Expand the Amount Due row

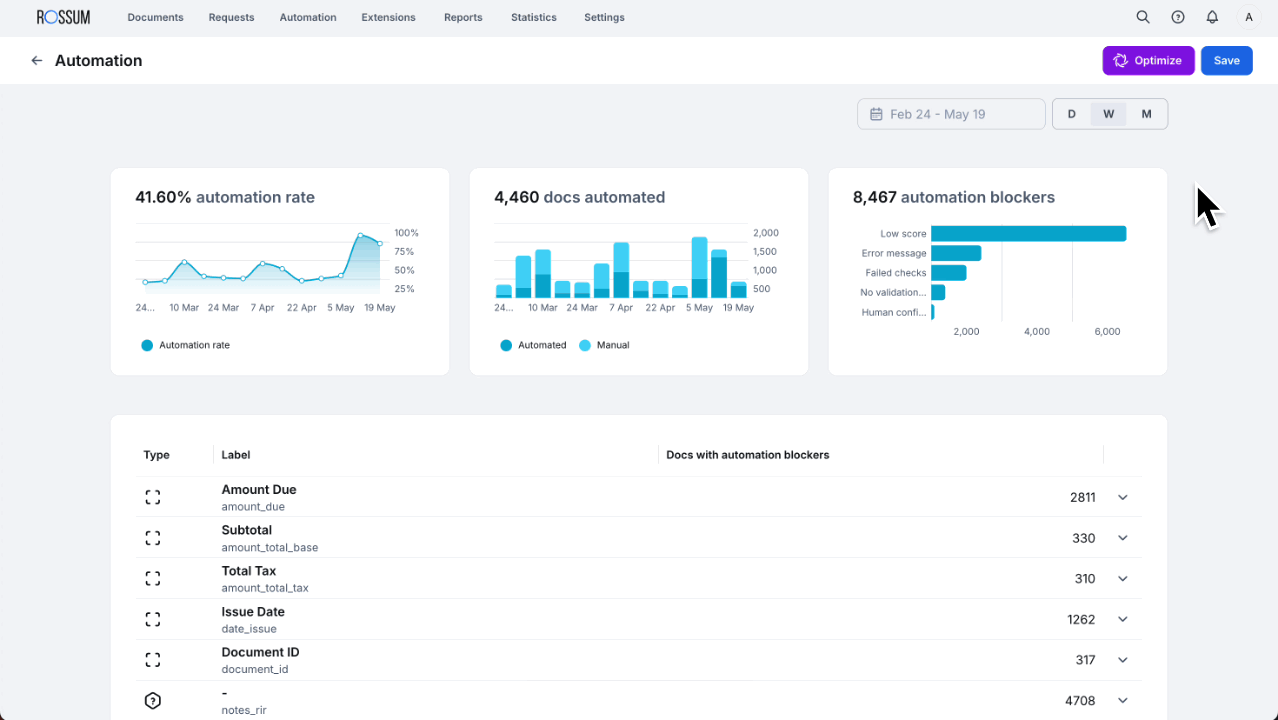(x=1122, y=497)
